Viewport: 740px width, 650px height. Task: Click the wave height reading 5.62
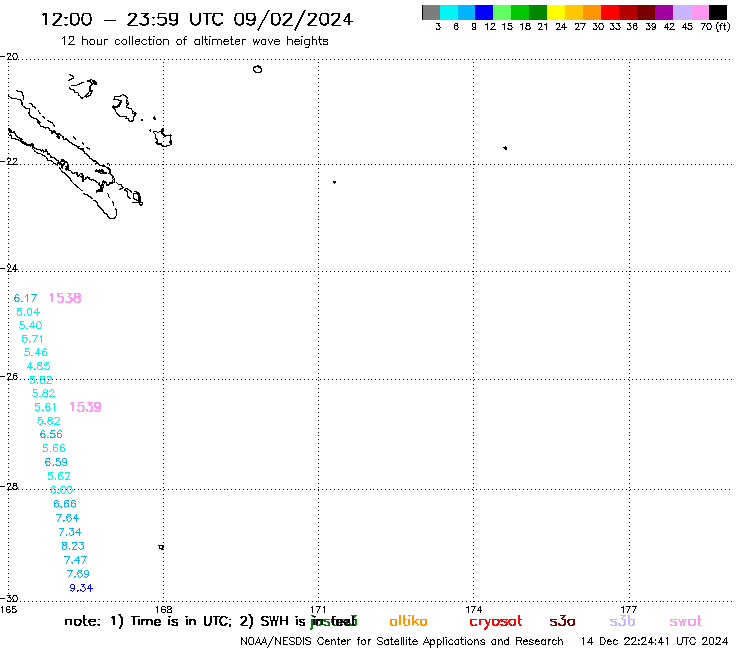(x=59, y=476)
